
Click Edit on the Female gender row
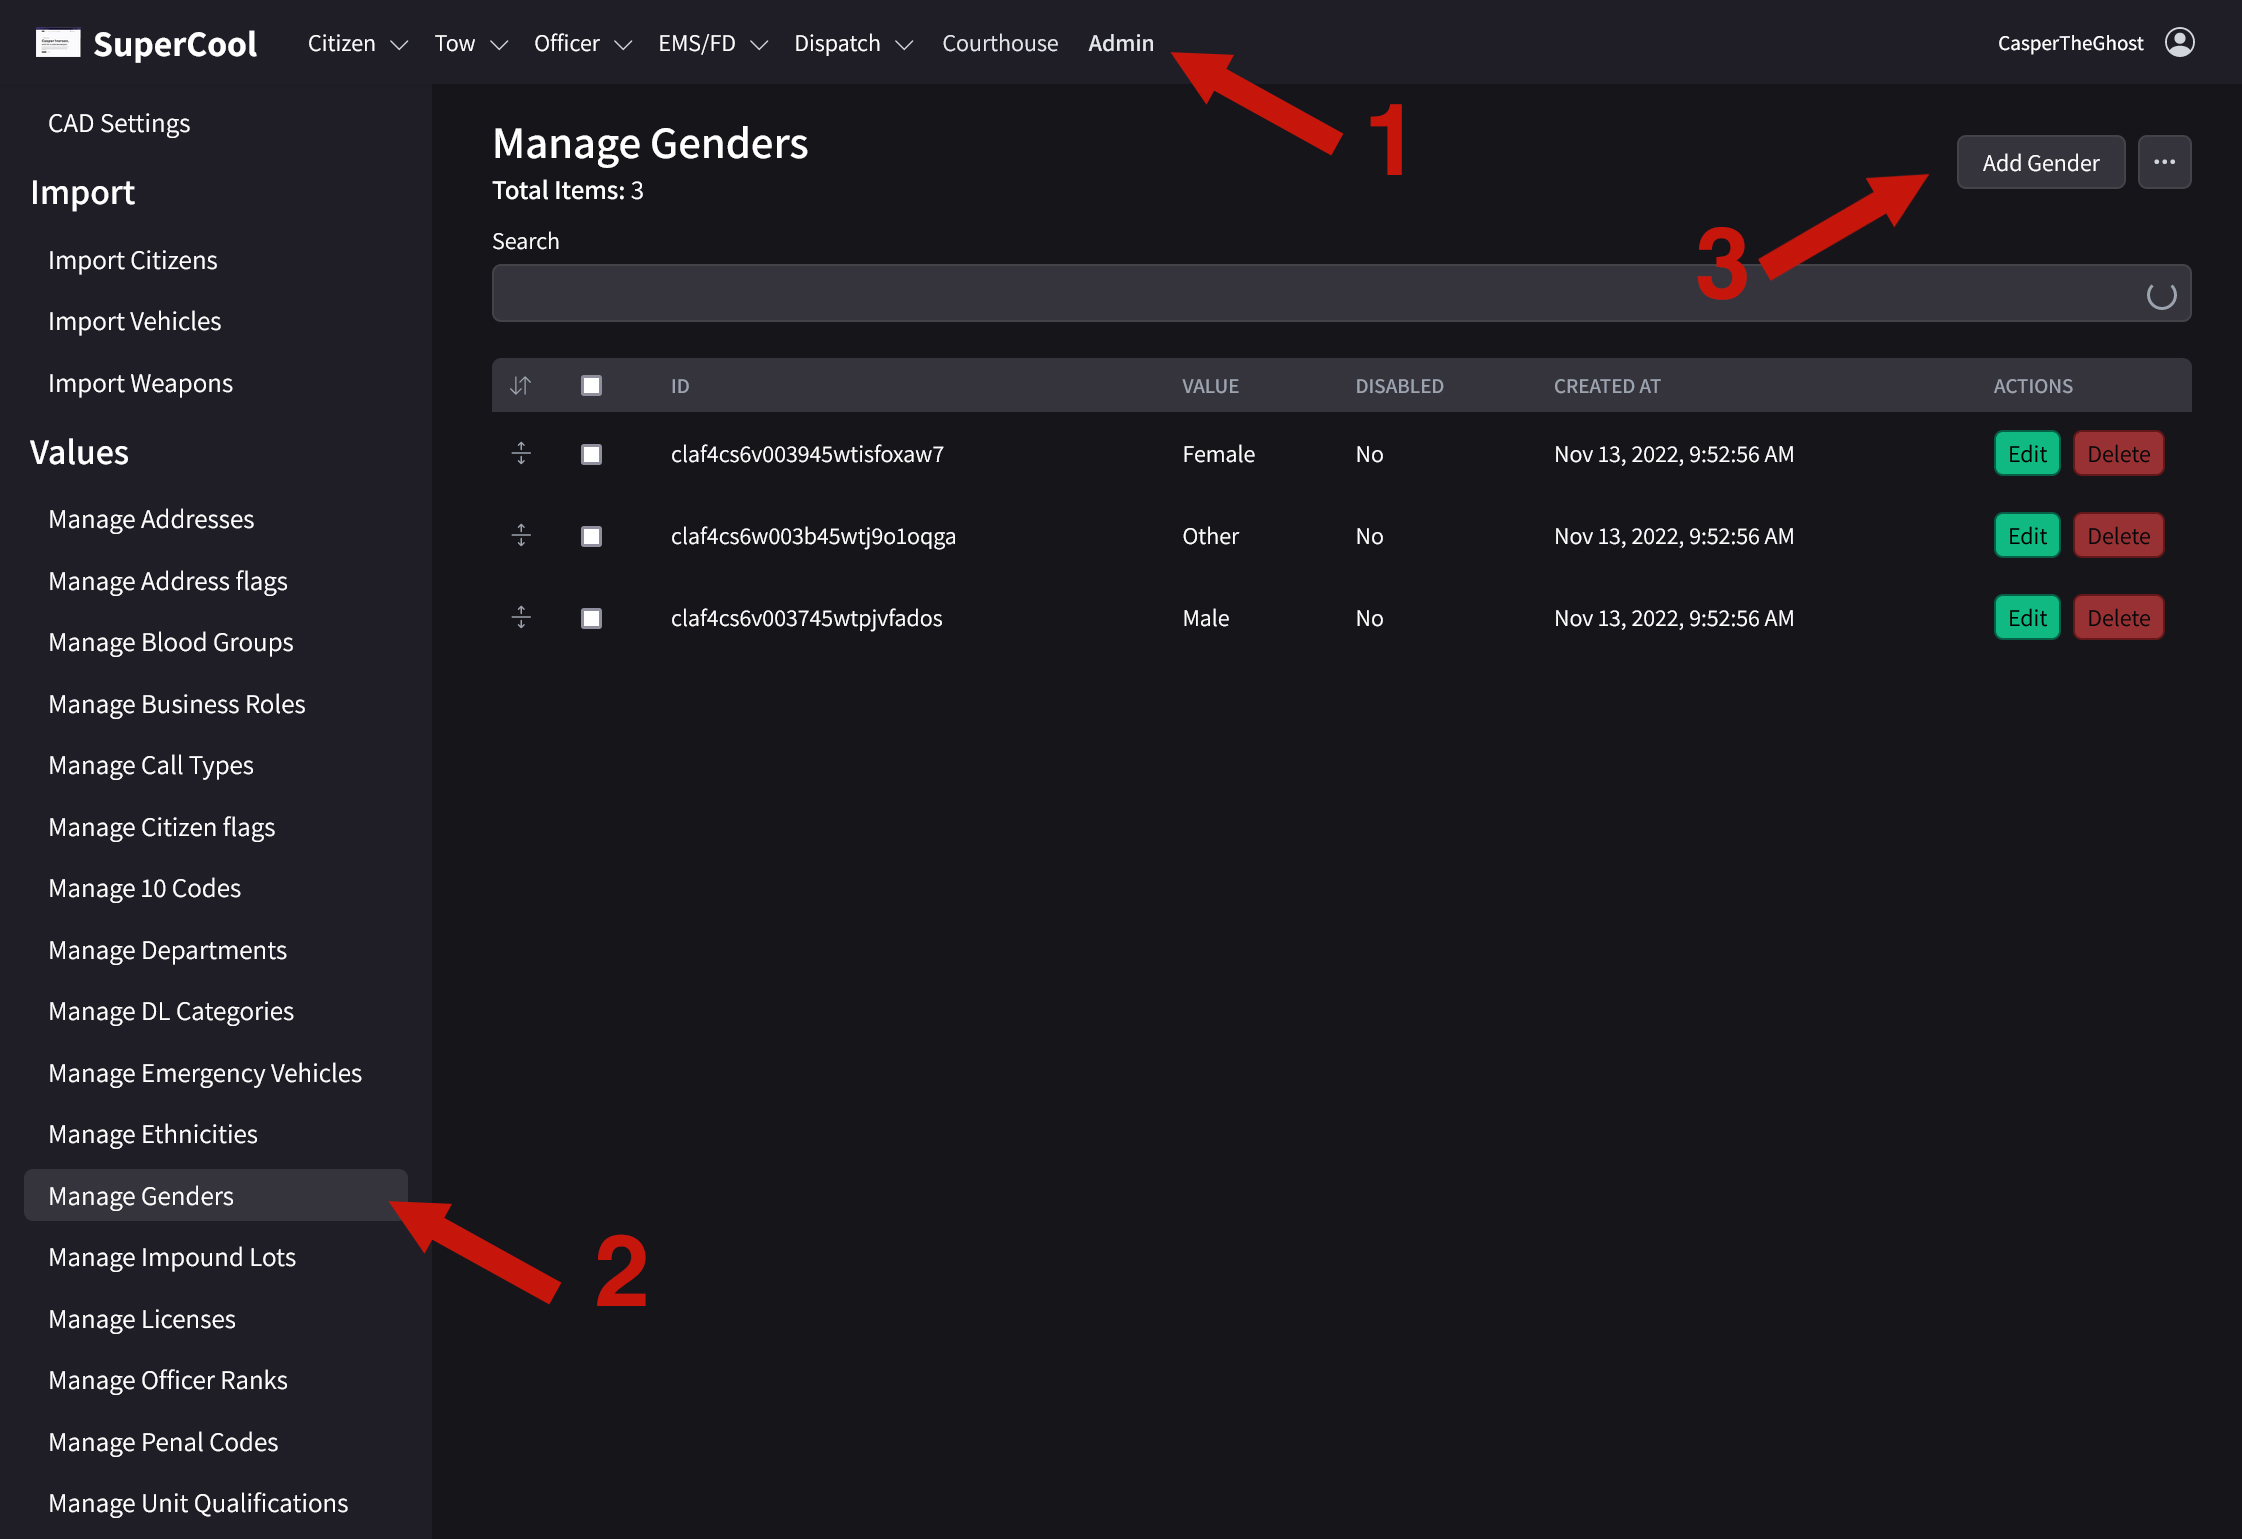(x=2026, y=453)
